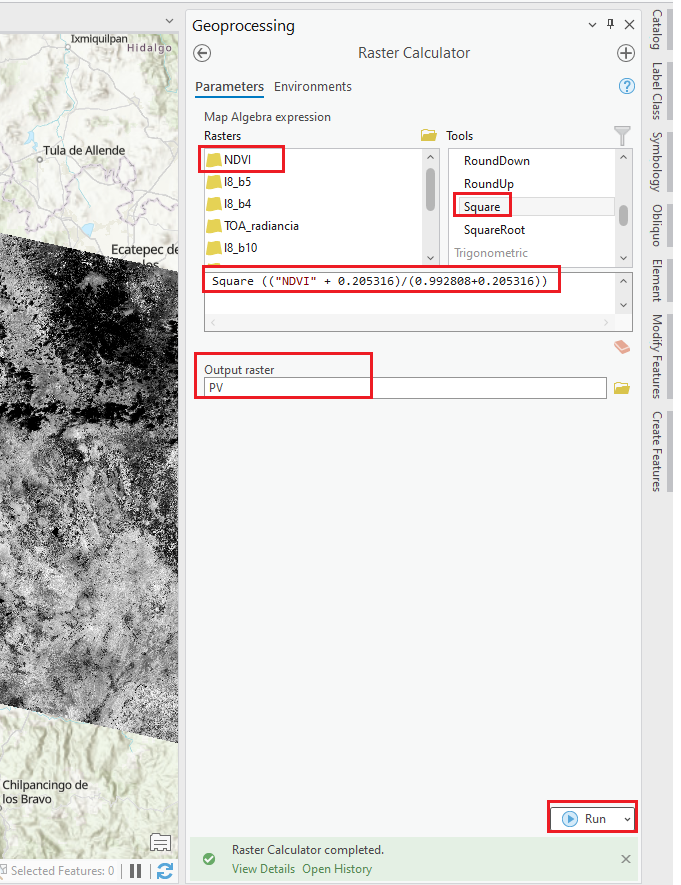Open the Symbology side tab

tap(656, 161)
